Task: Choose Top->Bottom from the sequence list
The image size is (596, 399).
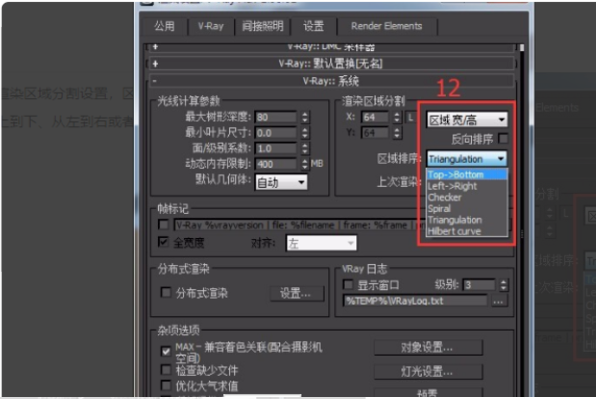Action: coord(467,175)
